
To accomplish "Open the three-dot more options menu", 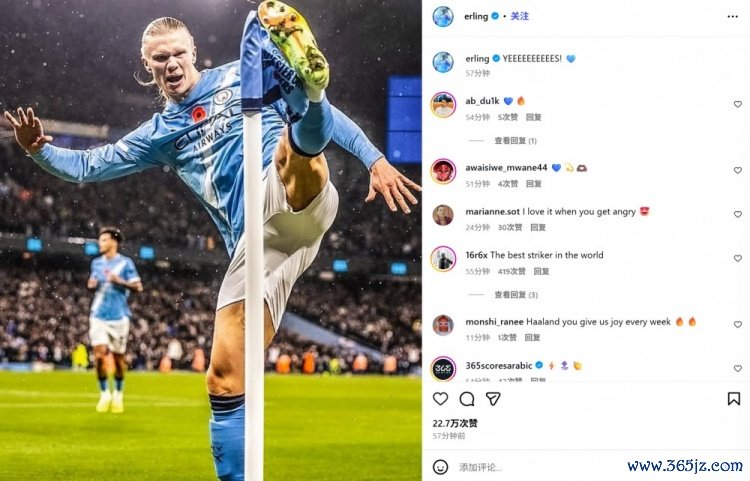I will [732, 17].
